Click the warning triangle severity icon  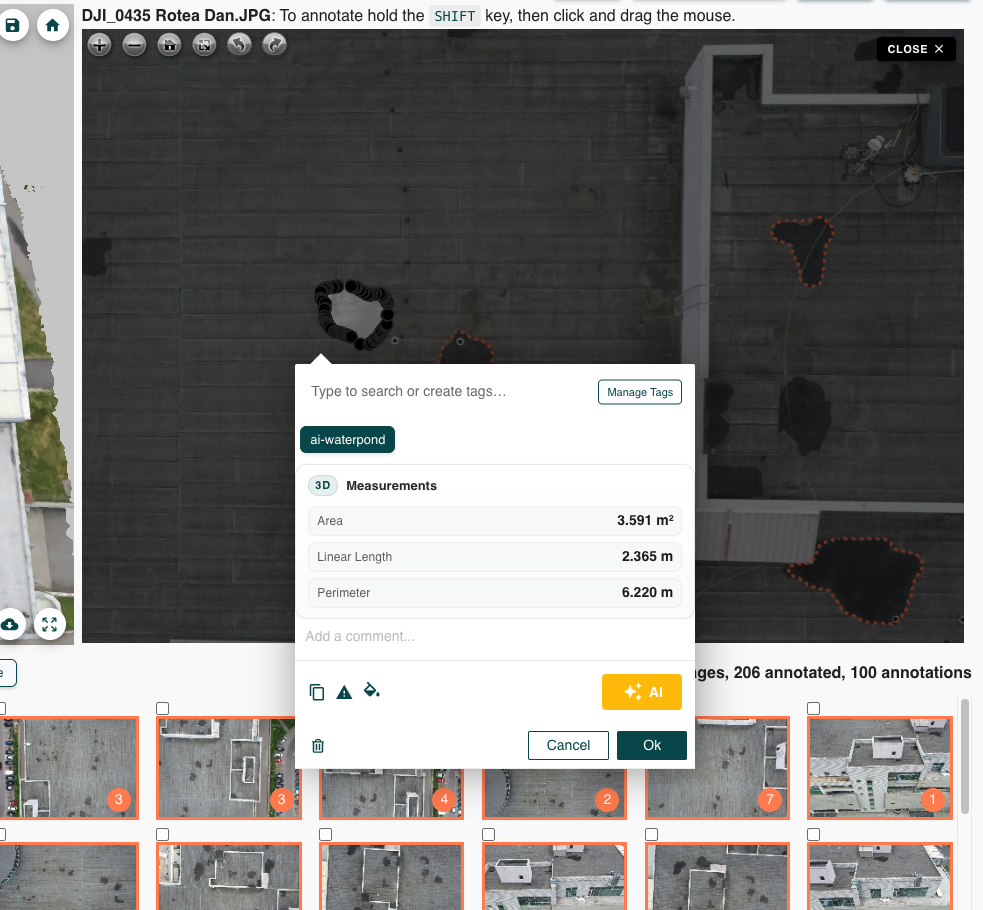[x=344, y=692]
